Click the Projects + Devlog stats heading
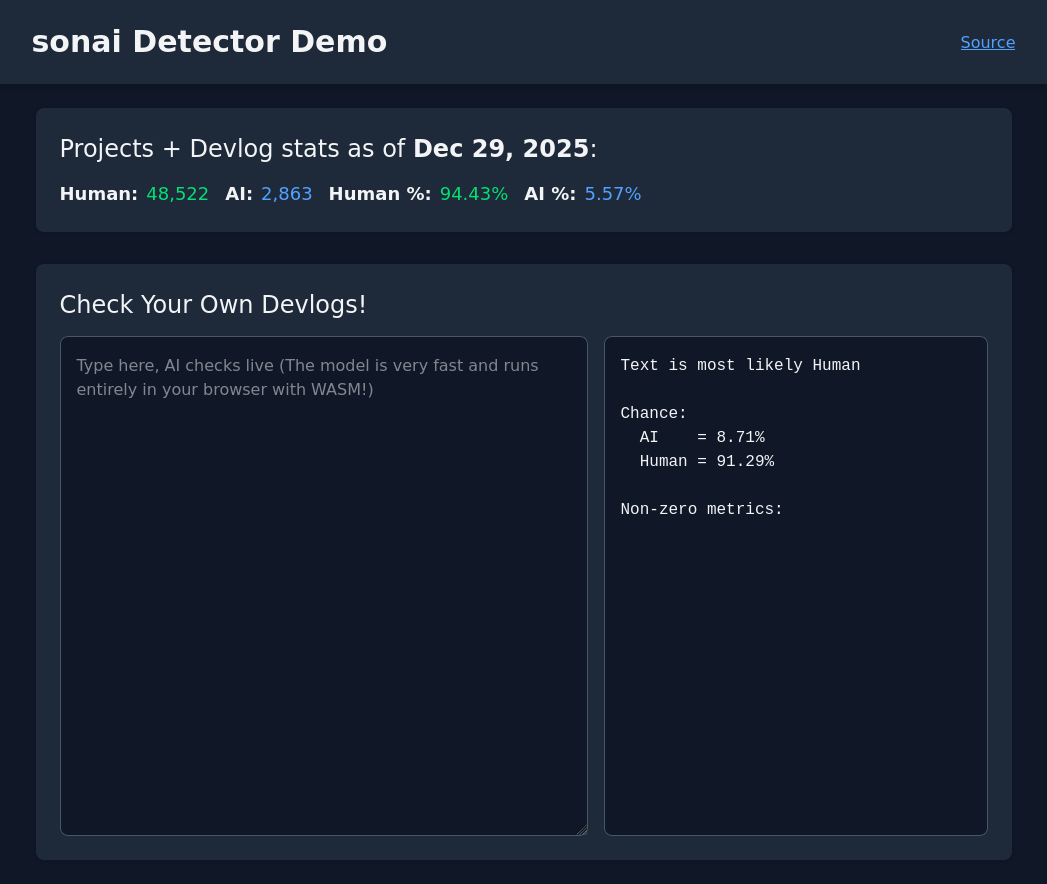 tap(232, 149)
